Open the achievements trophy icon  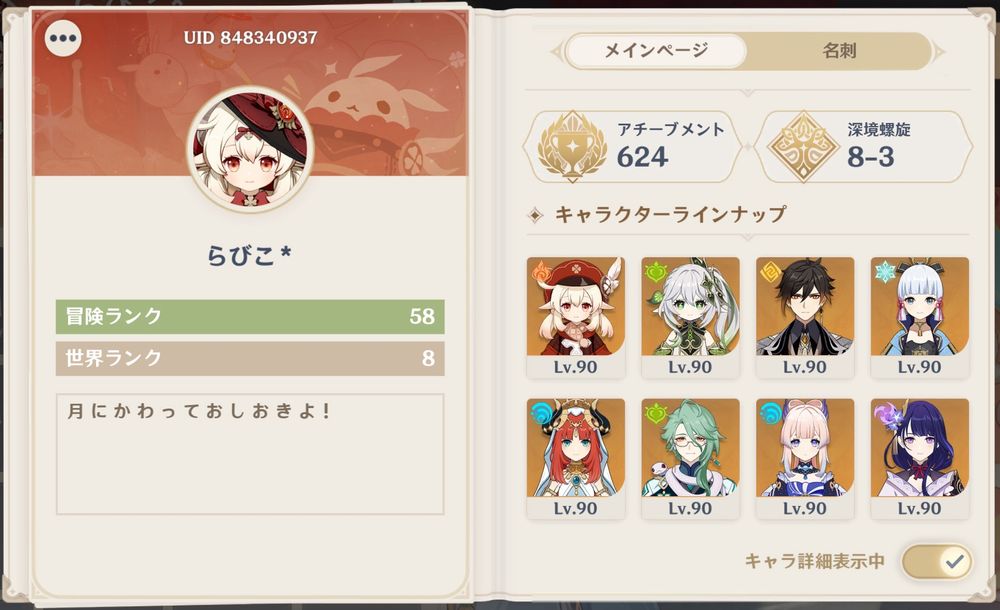[x=572, y=146]
